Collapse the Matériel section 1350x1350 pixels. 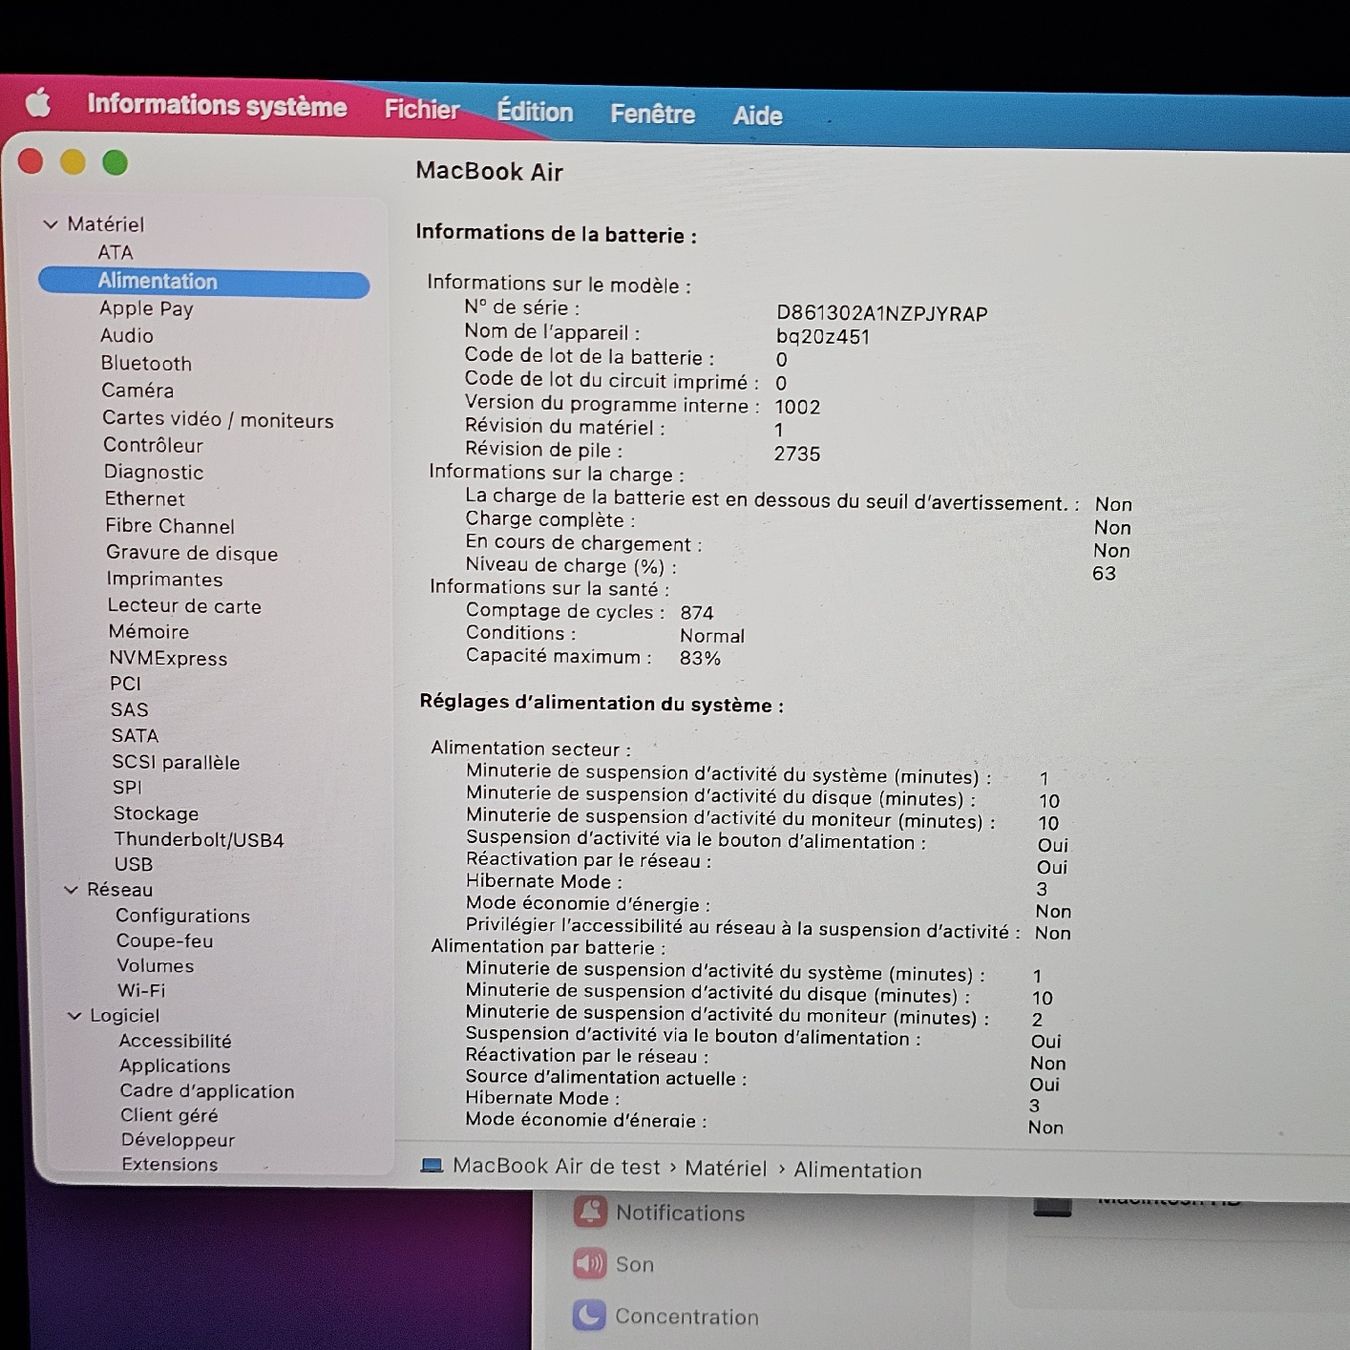click(50, 224)
